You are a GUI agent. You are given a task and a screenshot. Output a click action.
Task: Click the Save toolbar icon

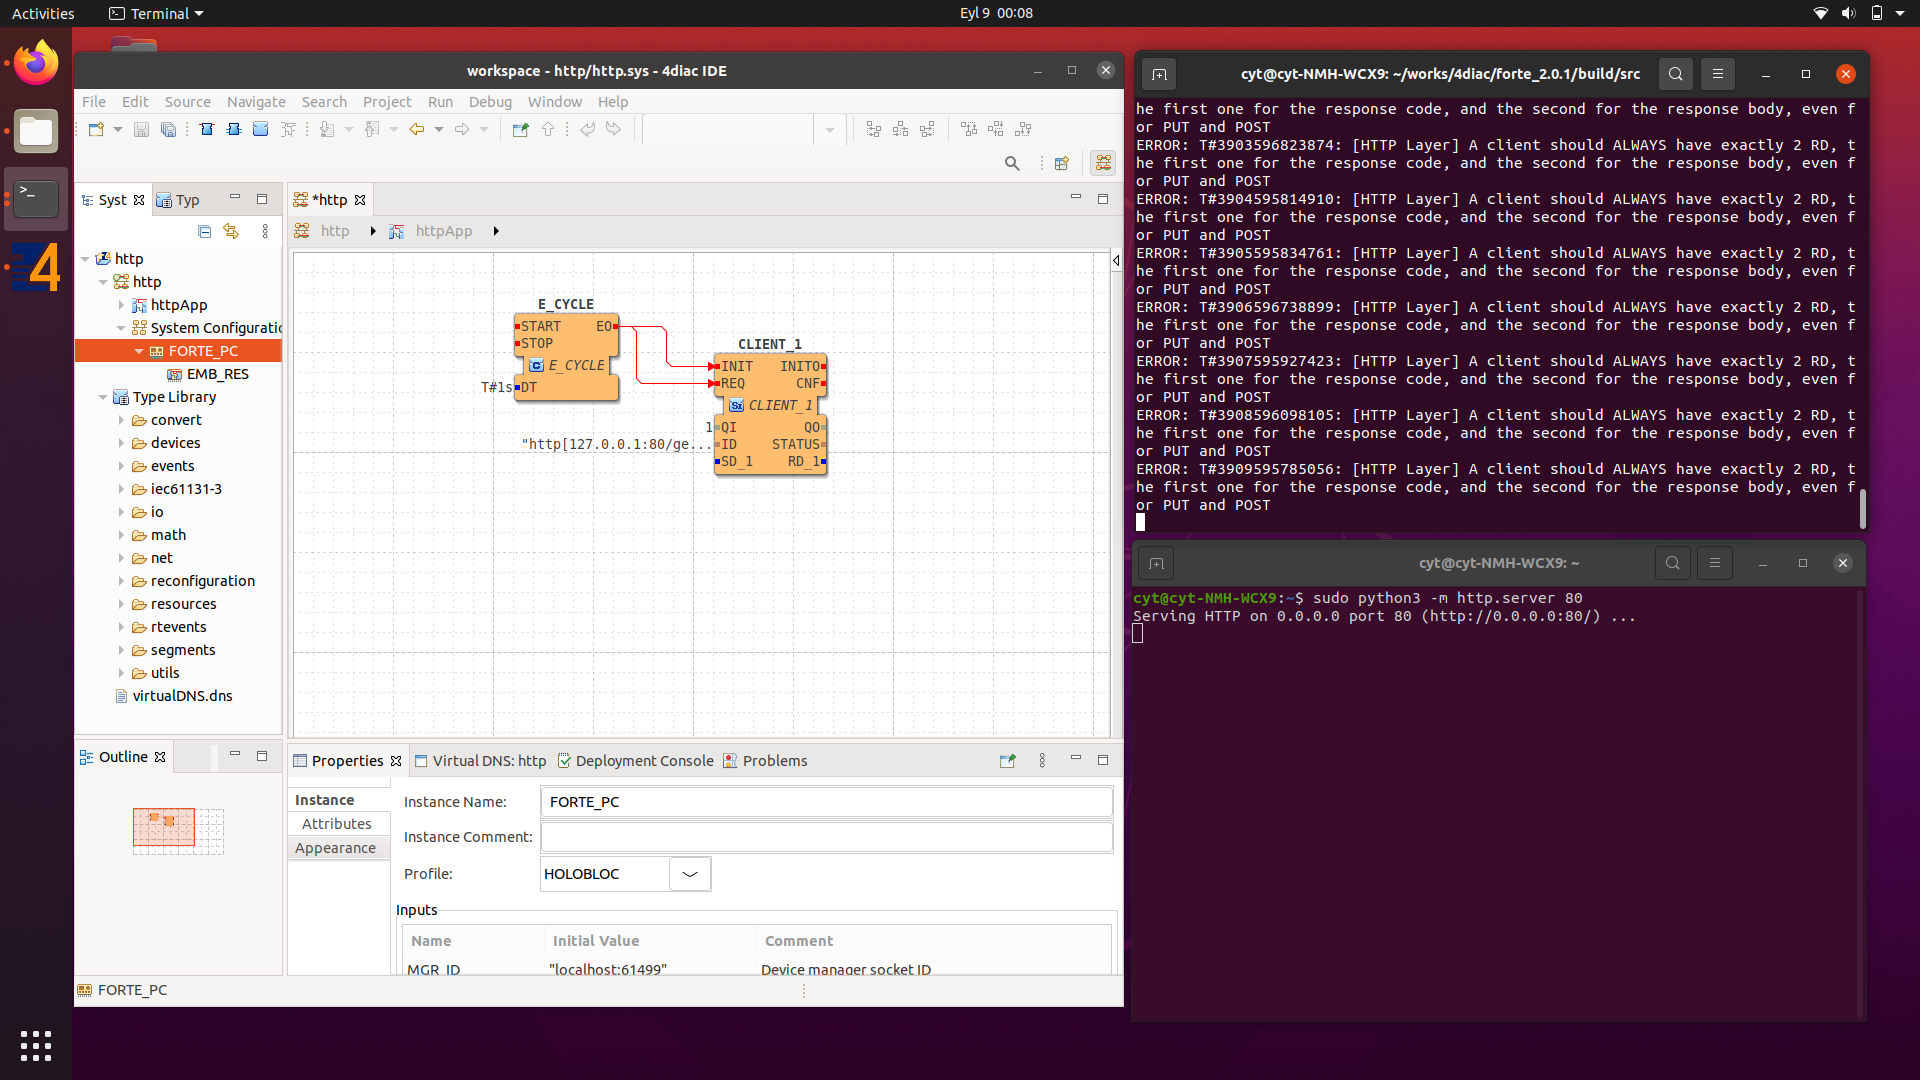pos(141,129)
